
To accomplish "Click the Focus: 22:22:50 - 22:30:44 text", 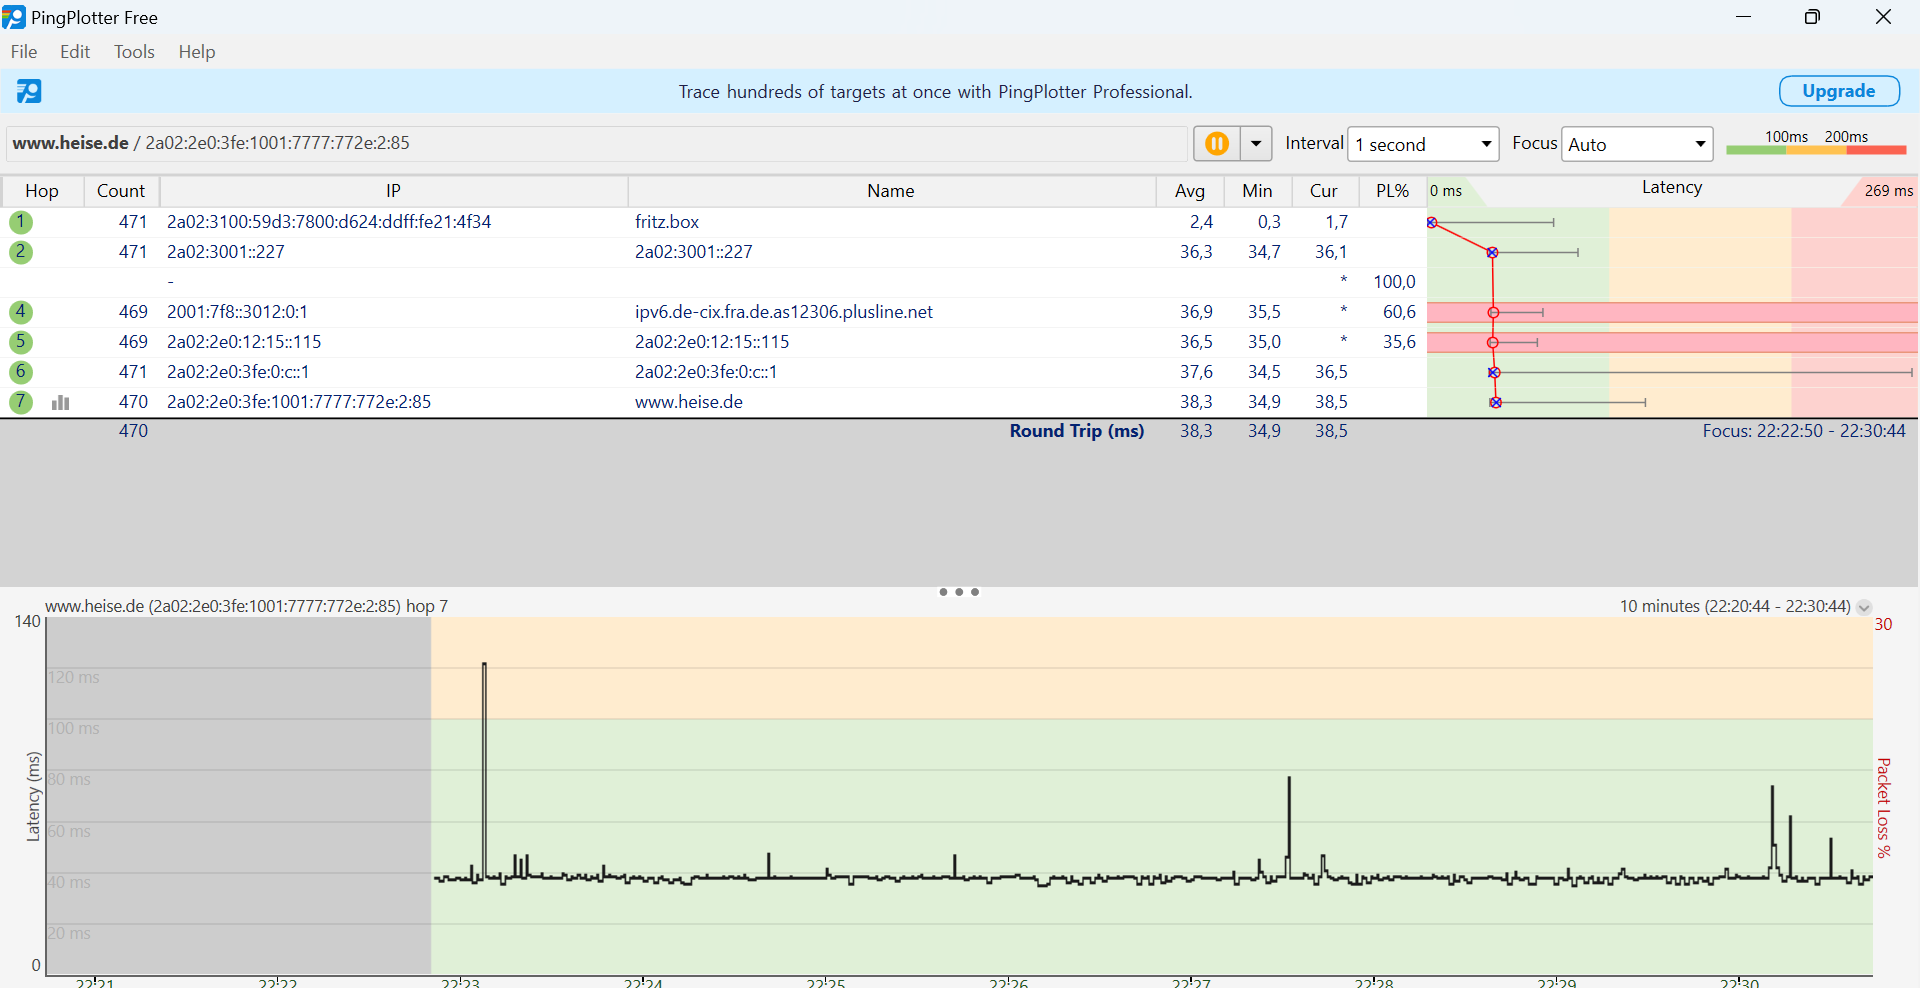I will point(1804,431).
